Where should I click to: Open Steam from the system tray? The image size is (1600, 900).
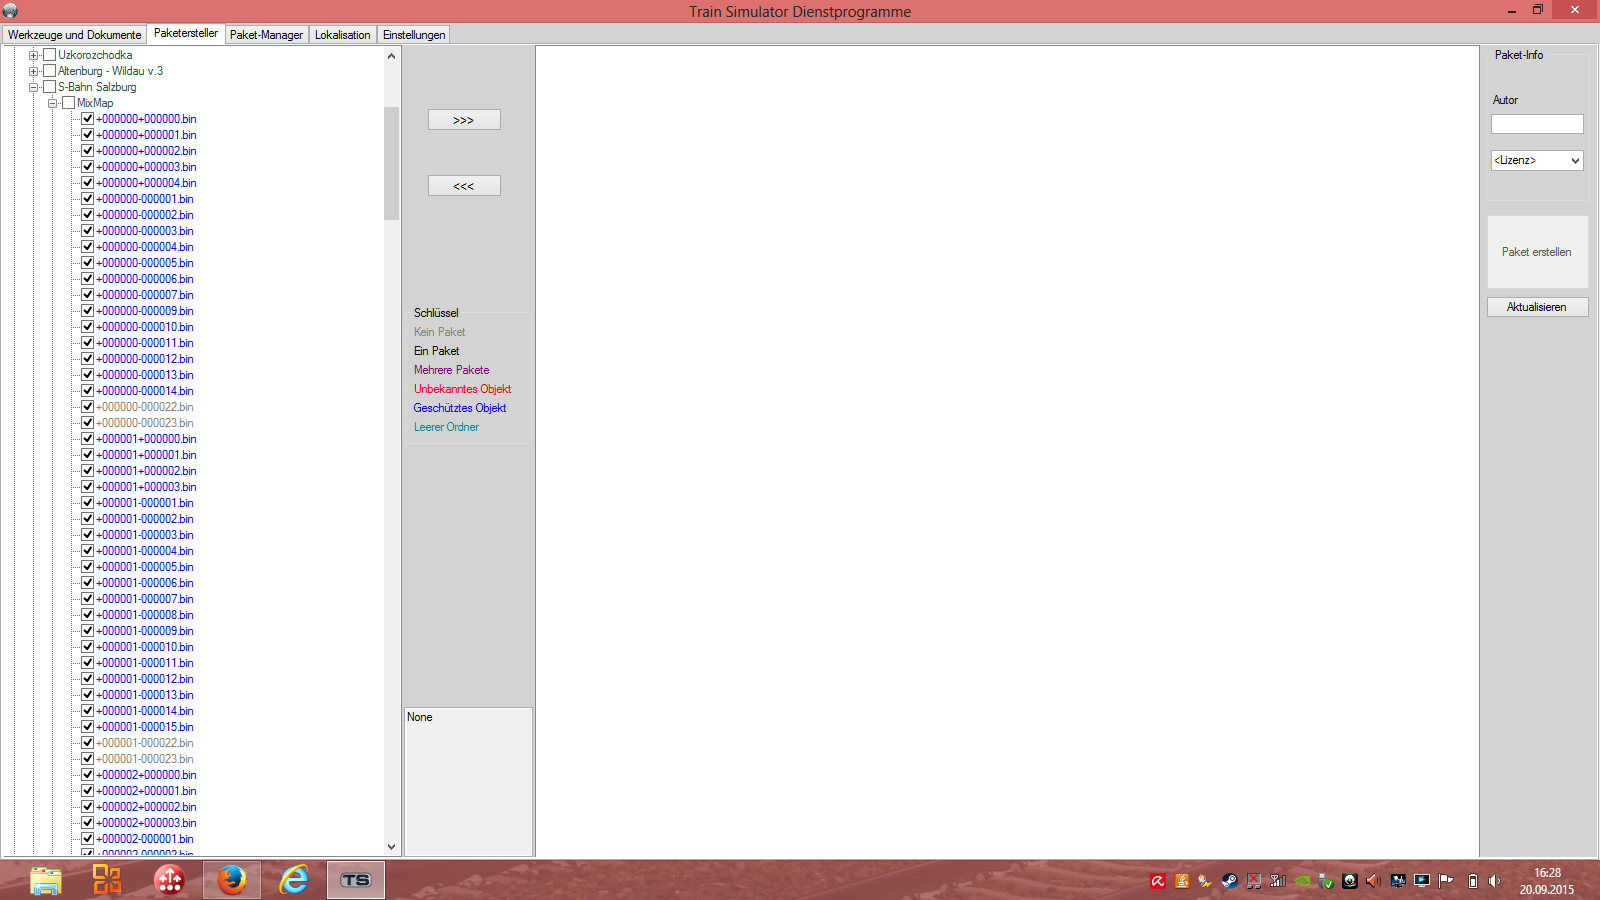[1230, 881]
